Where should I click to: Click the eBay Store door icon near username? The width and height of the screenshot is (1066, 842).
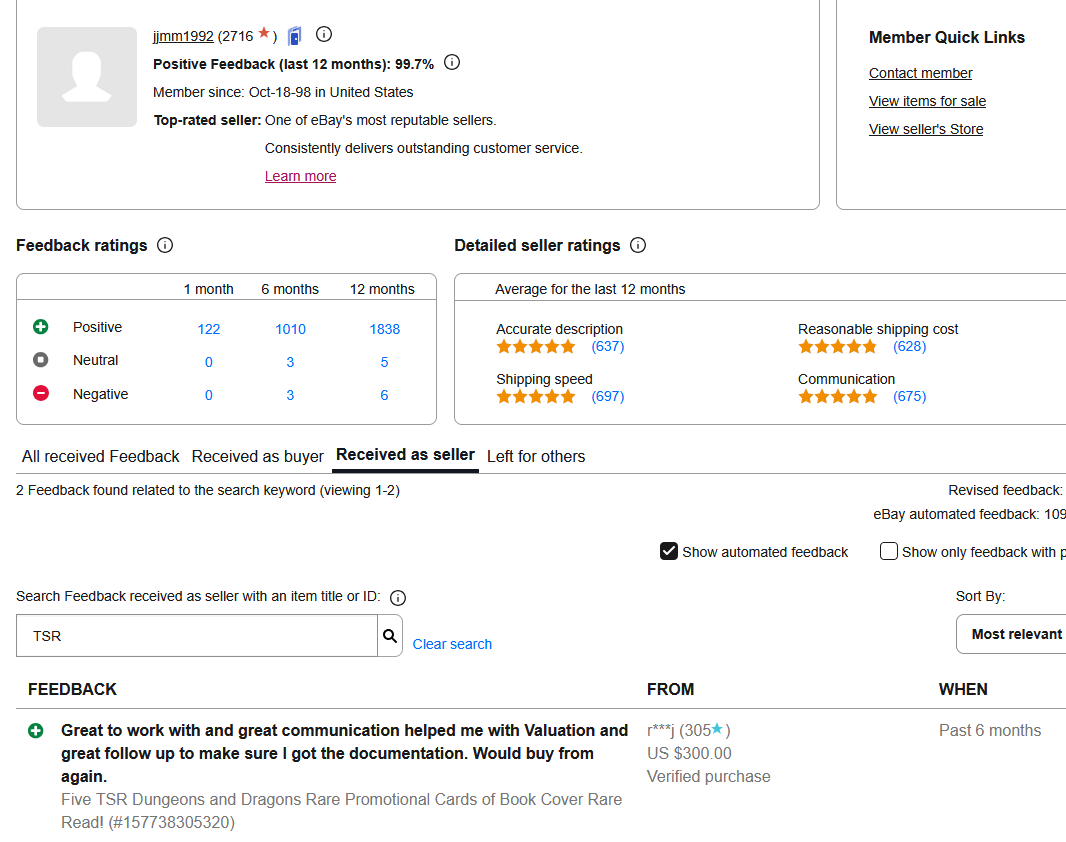pos(294,35)
